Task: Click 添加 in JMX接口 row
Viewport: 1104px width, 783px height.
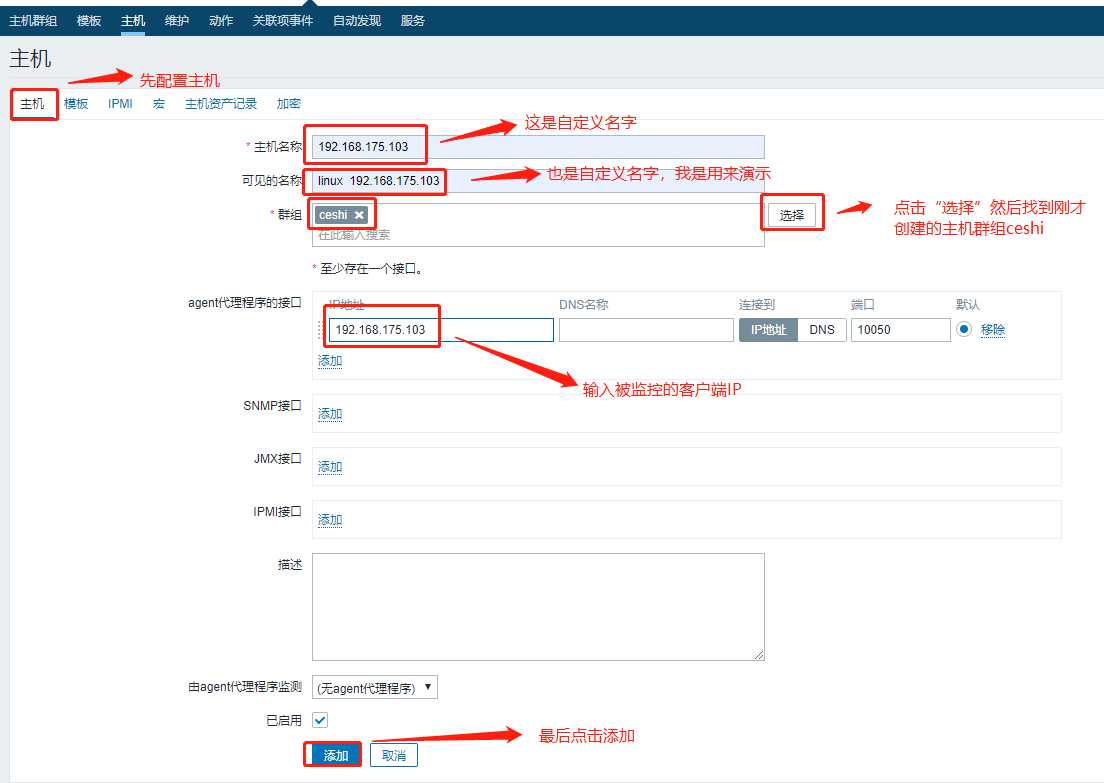Action: pos(330,466)
